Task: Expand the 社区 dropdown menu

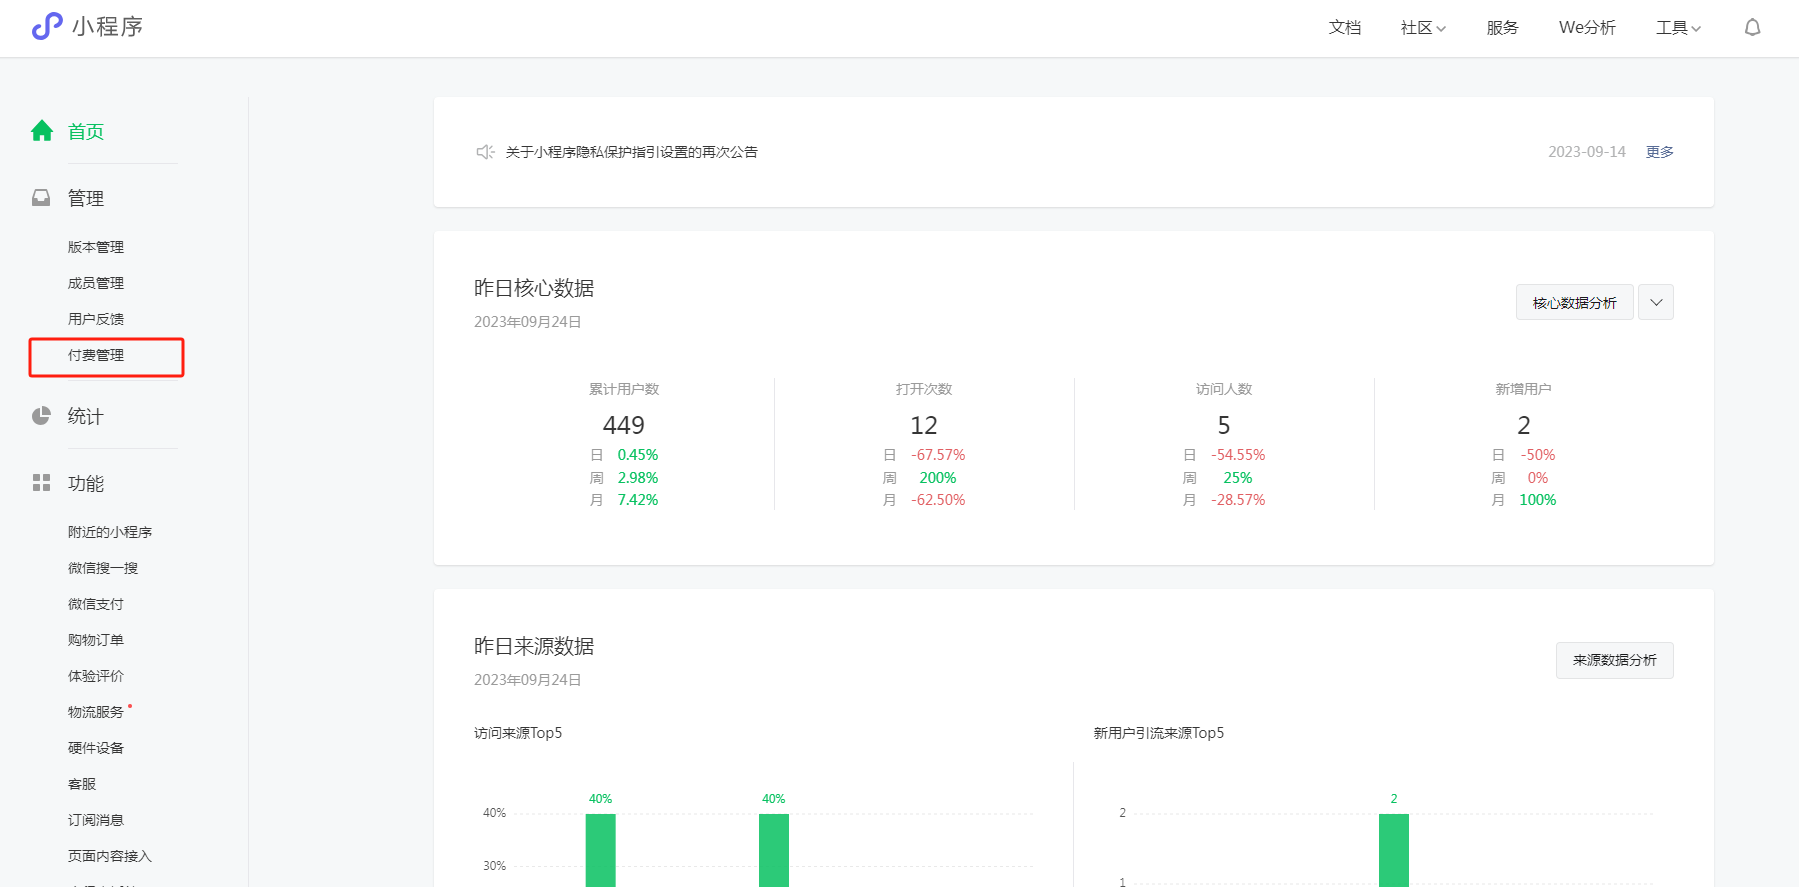Action: click(1423, 28)
